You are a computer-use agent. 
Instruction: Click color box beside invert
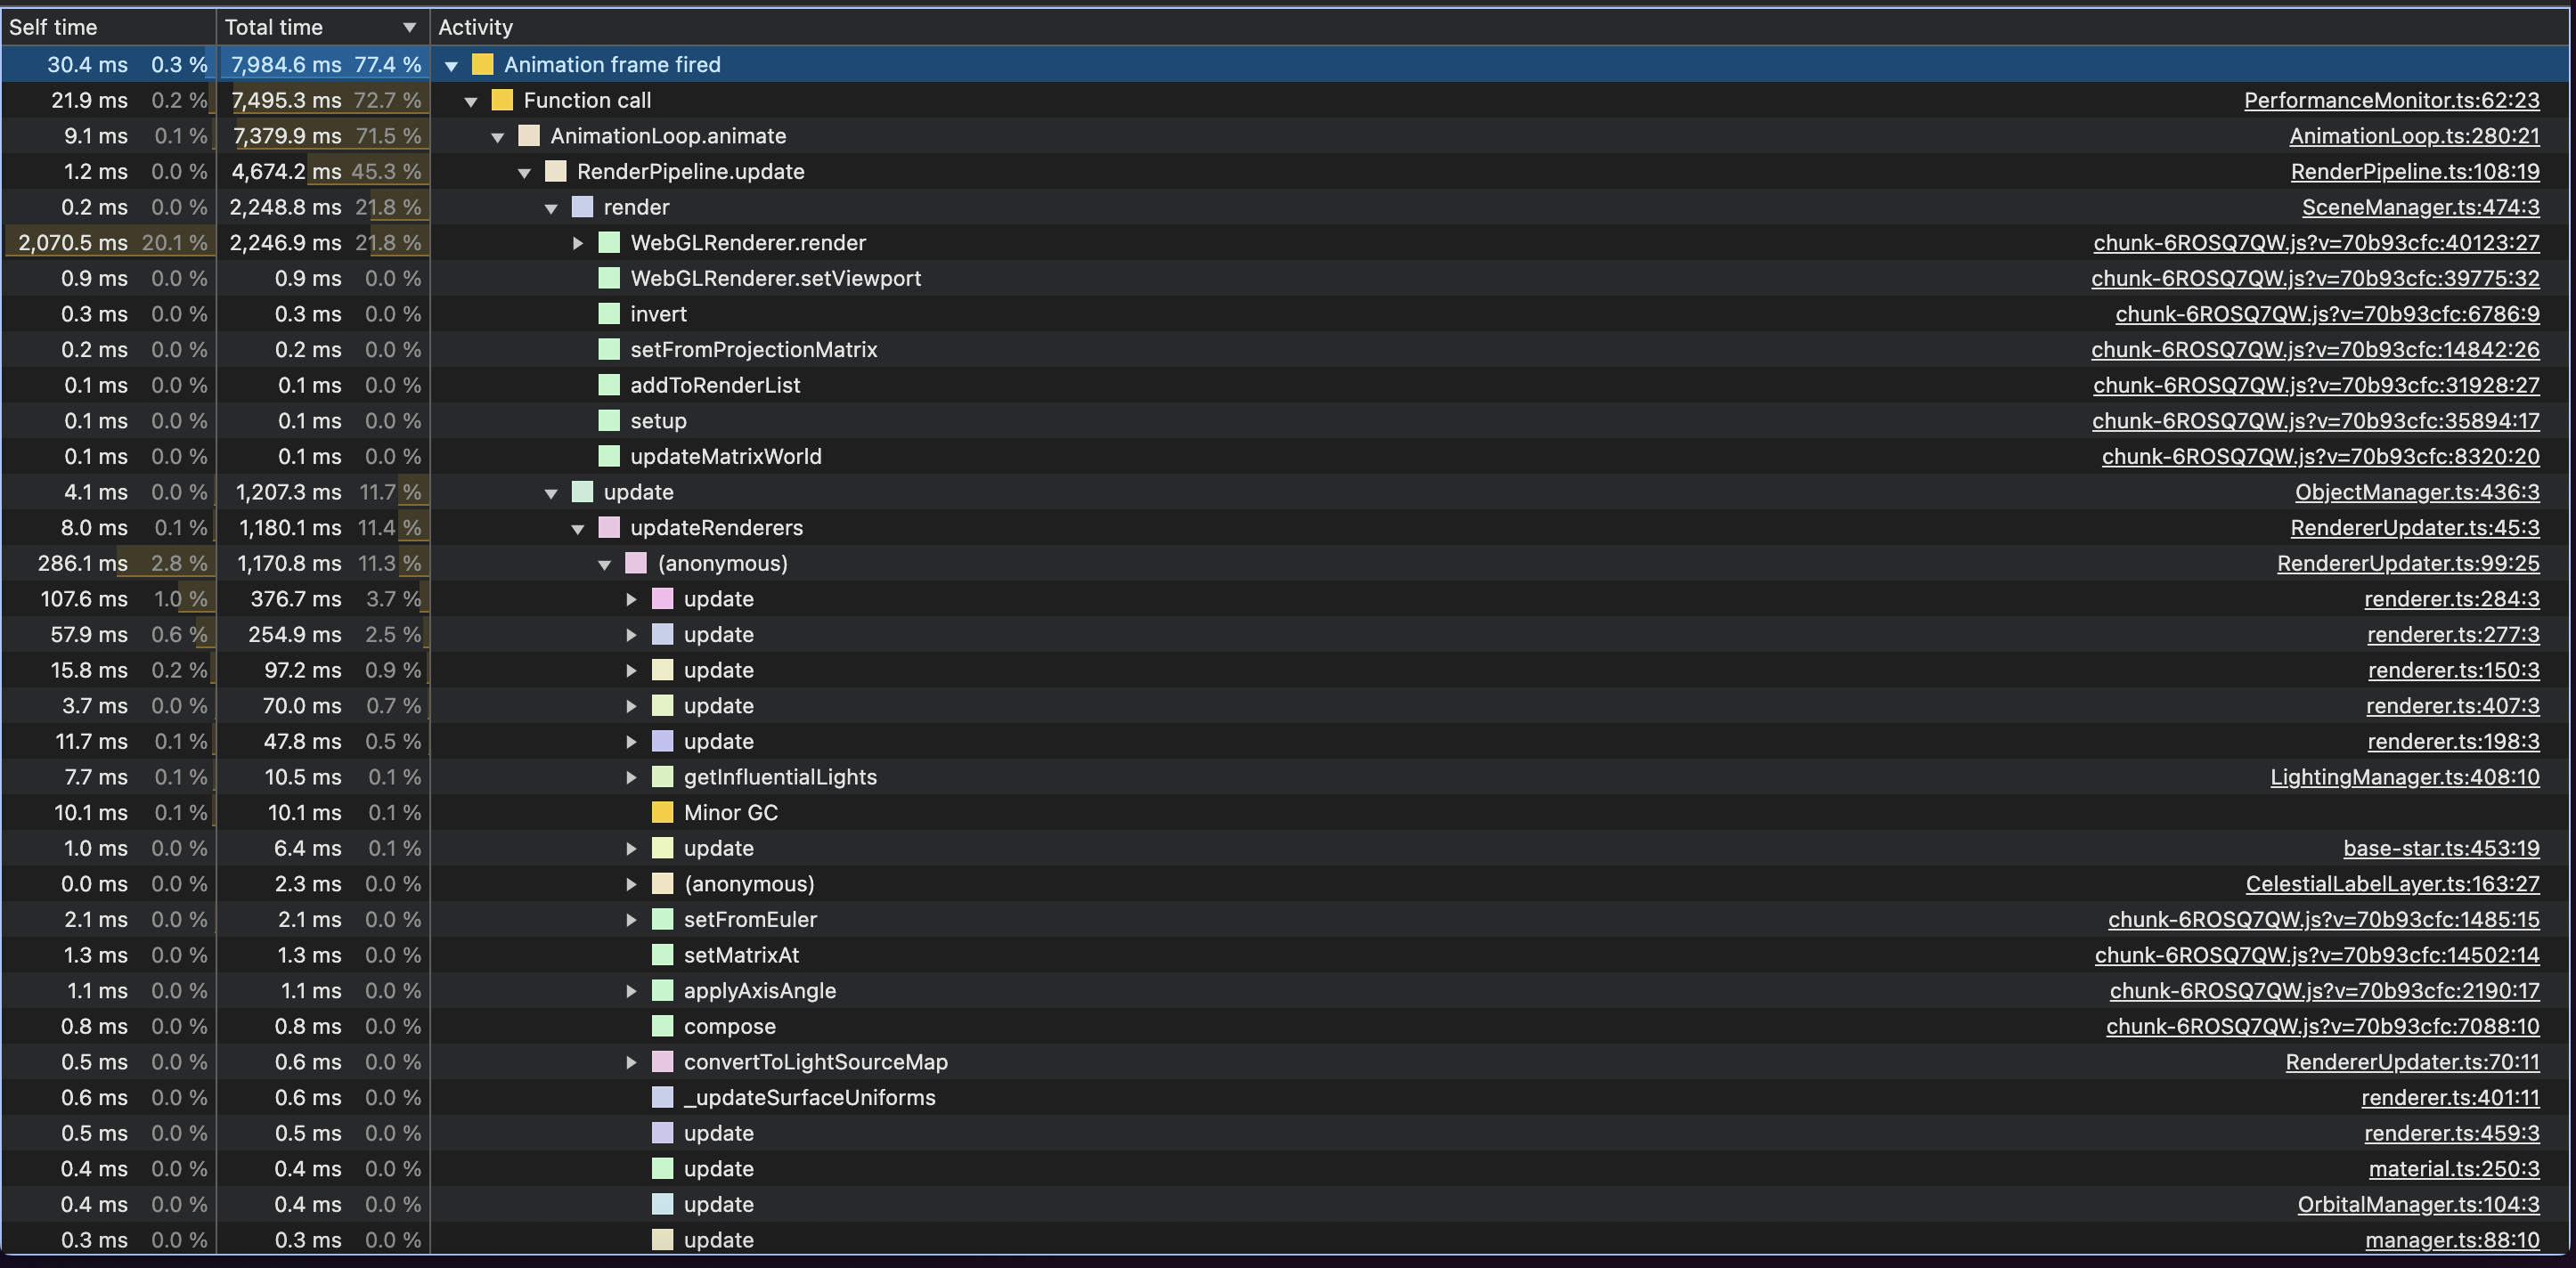click(609, 314)
